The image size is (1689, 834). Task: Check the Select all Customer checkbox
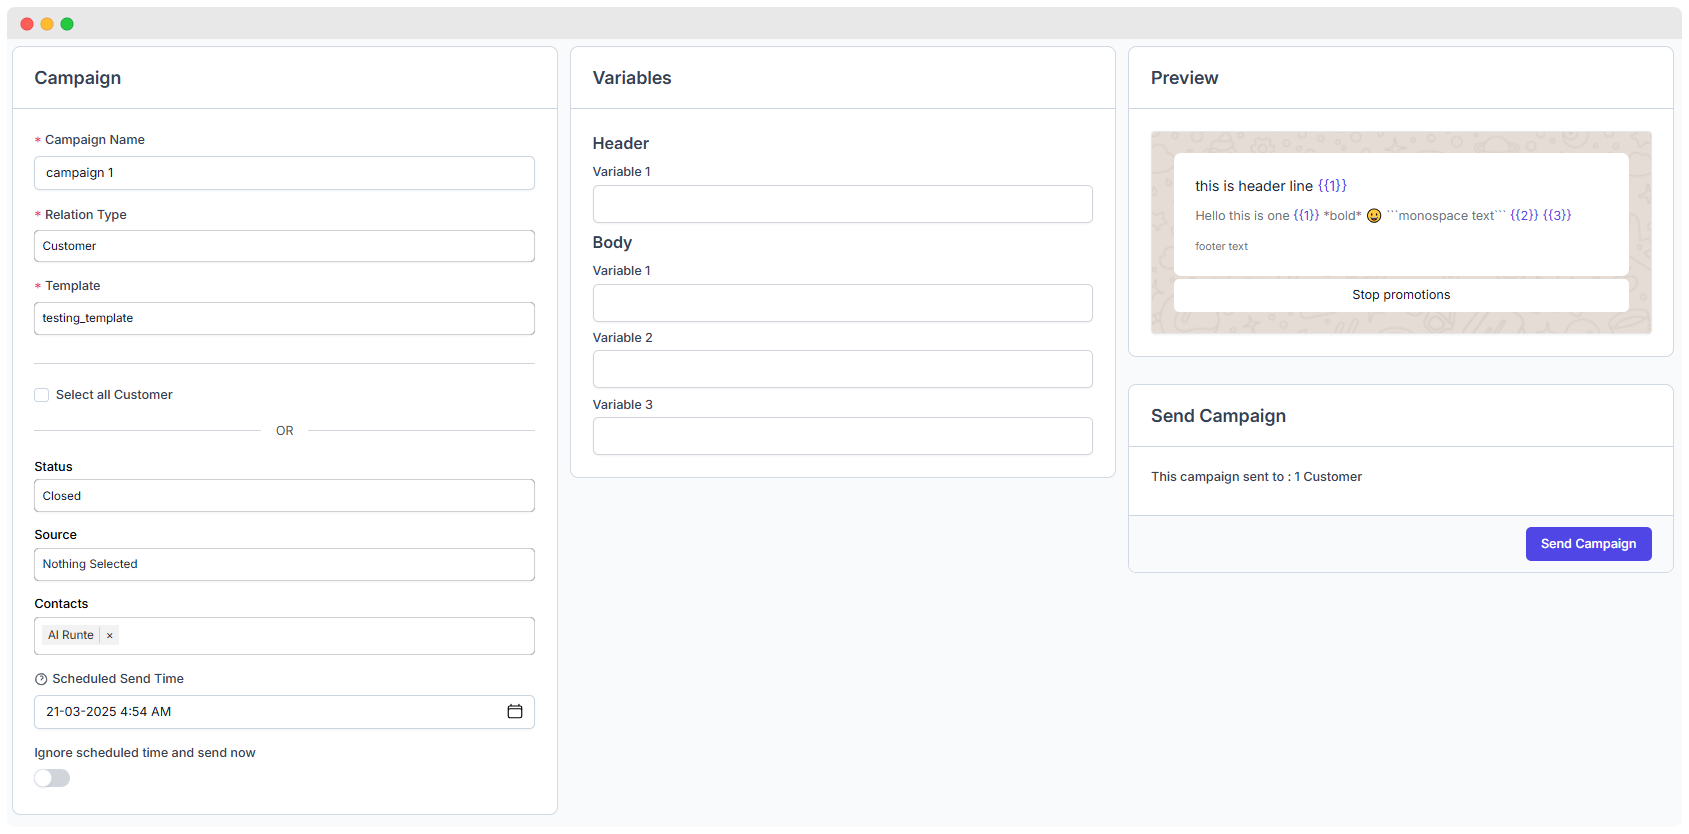point(41,395)
